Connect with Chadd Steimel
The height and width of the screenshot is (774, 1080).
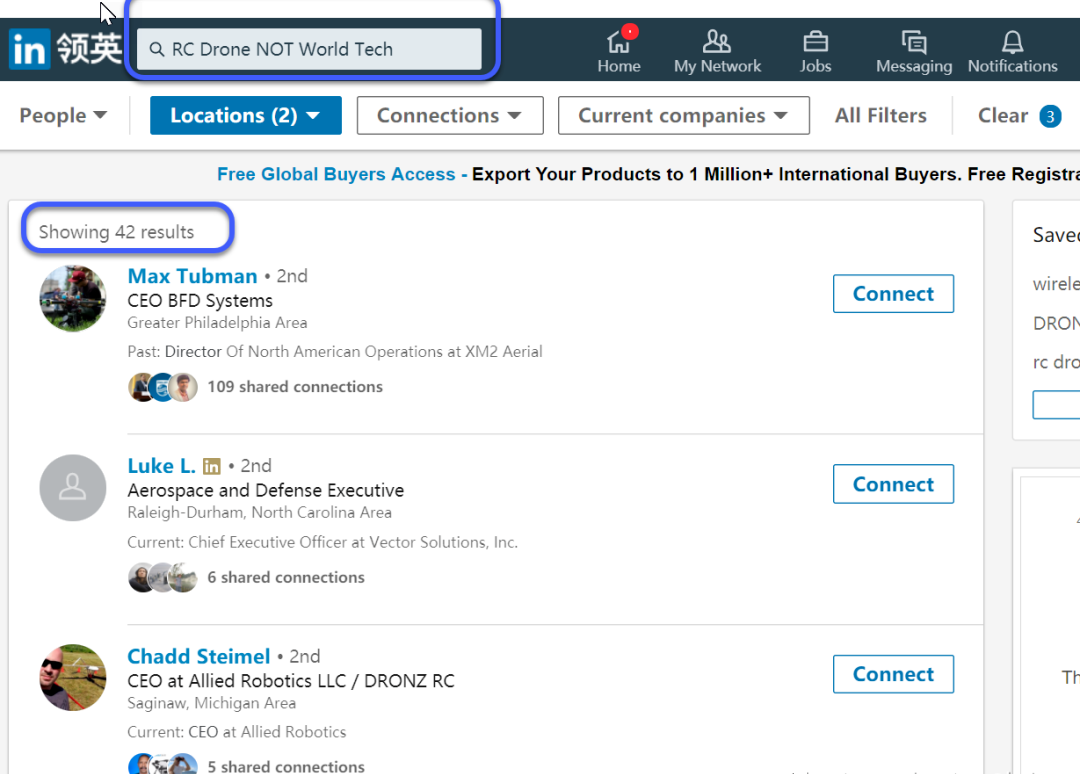click(x=893, y=674)
